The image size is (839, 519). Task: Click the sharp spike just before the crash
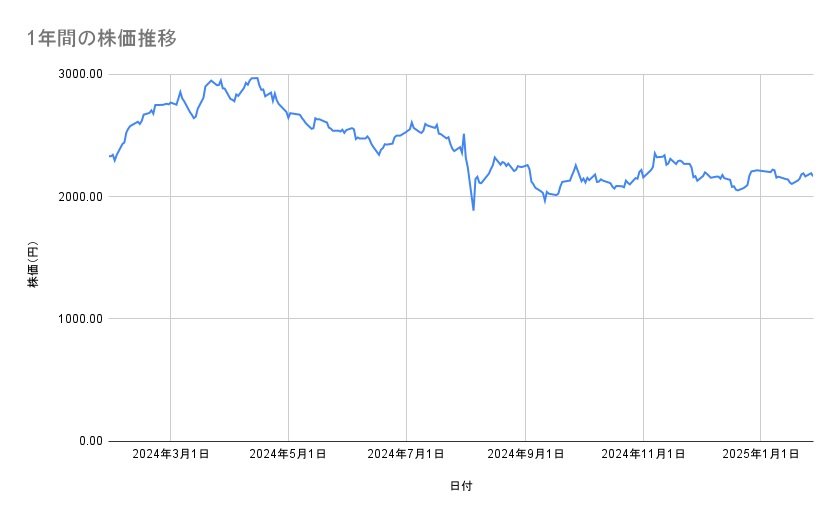click(464, 135)
